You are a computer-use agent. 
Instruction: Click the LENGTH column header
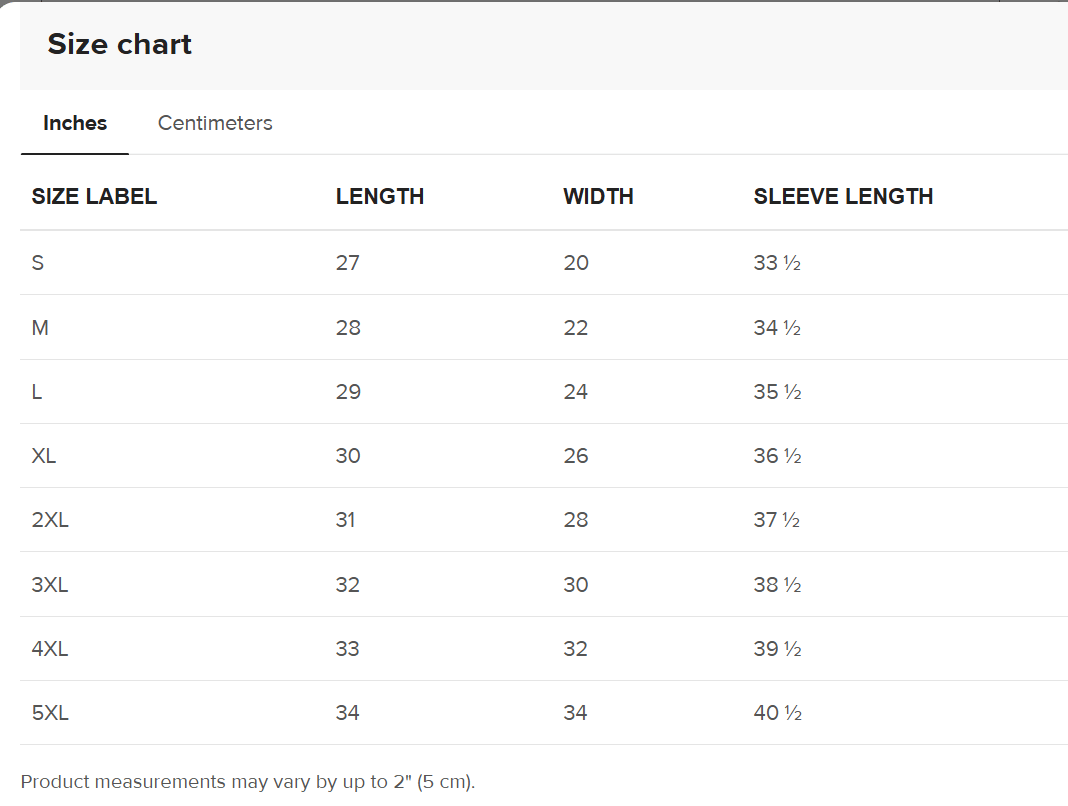point(380,197)
